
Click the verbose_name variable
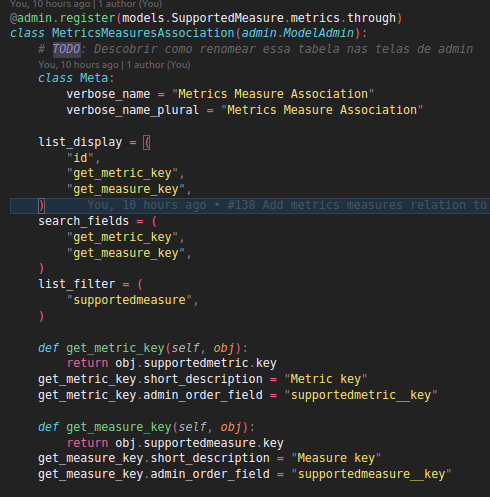pyautogui.click(x=108, y=94)
